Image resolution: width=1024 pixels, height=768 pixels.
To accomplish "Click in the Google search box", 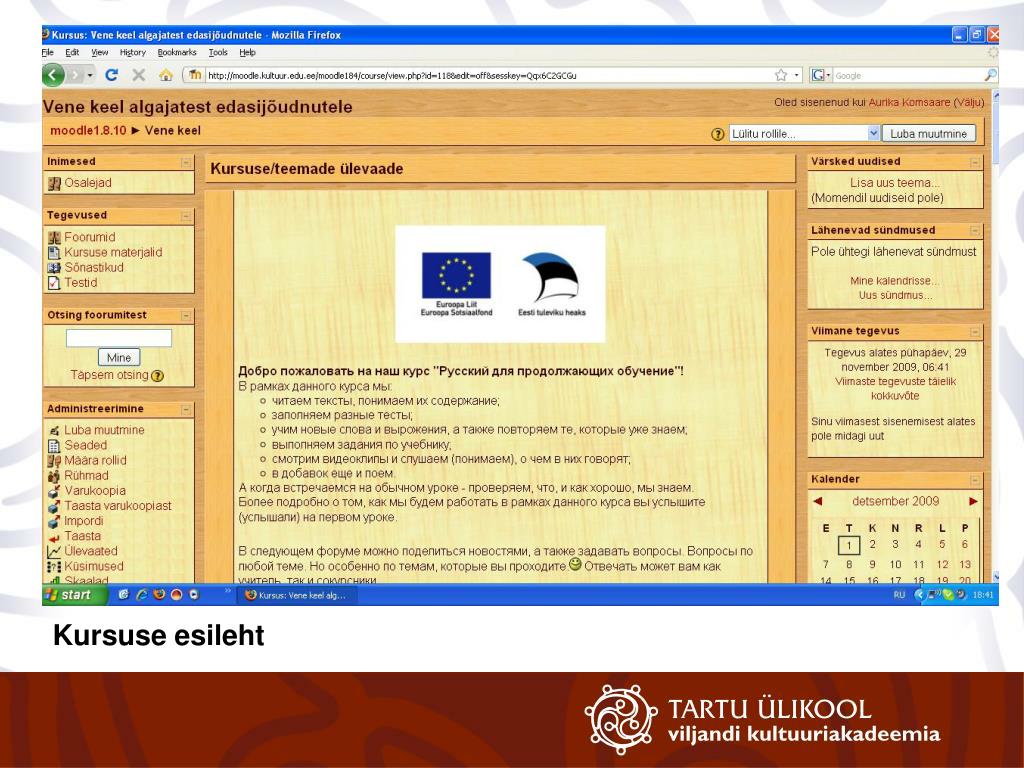I will click(908, 76).
